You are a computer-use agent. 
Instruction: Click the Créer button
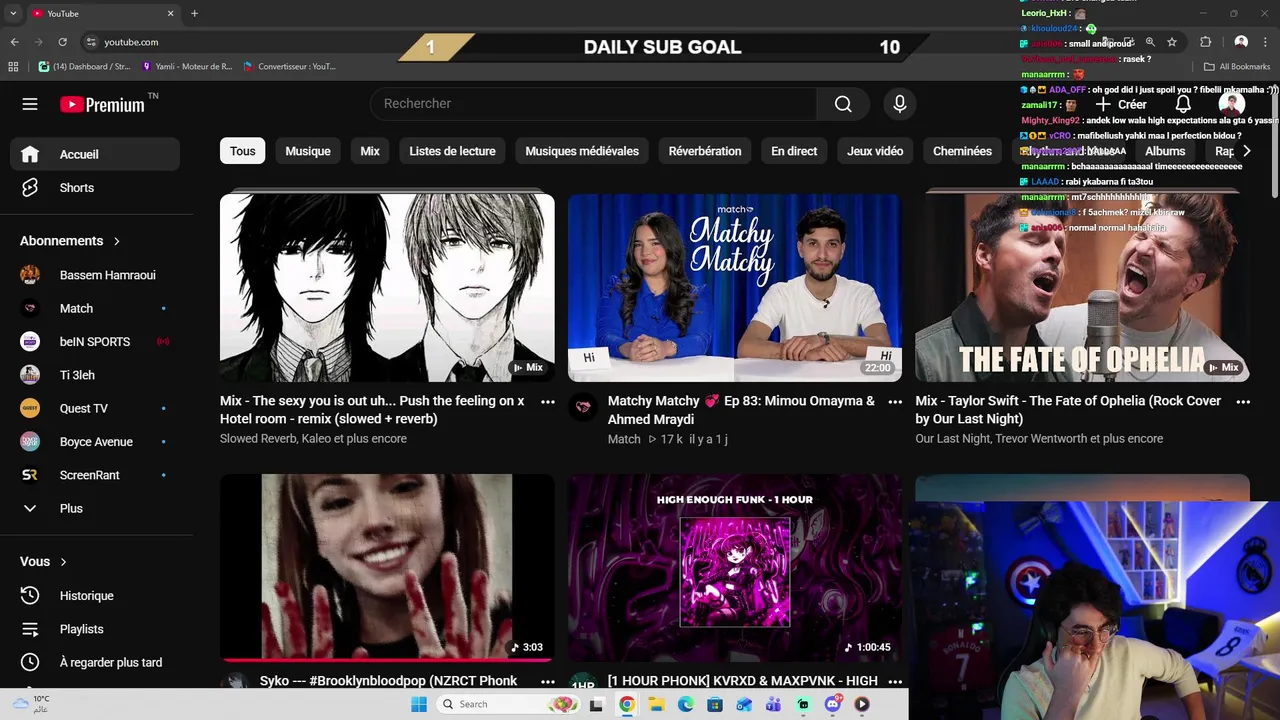(x=1121, y=104)
